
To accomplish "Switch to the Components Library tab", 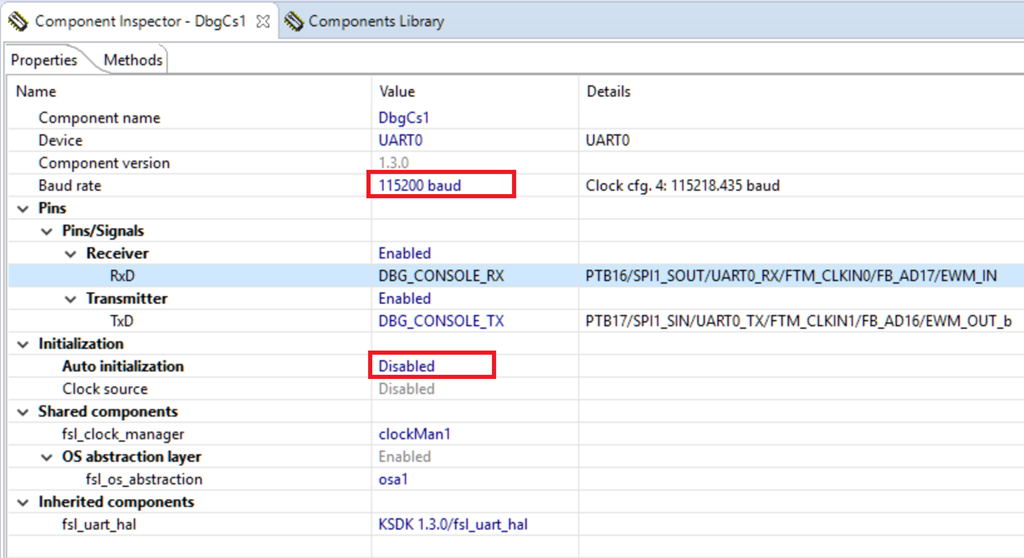I will pos(375,21).
